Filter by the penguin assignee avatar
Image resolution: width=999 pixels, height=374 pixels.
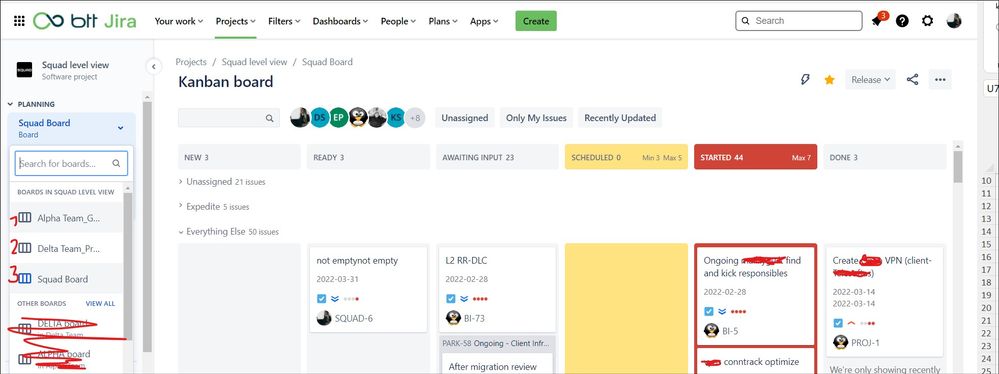coord(358,117)
